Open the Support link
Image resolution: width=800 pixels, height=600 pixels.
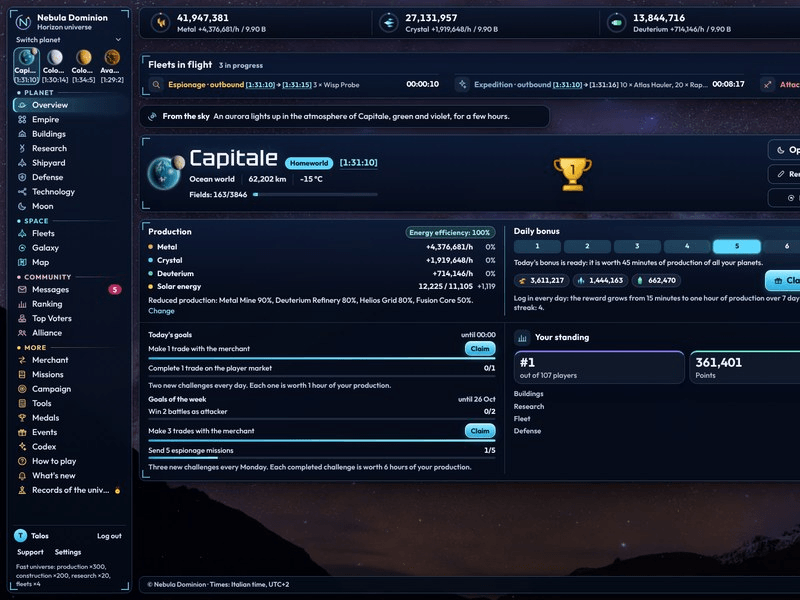pos(30,552)
